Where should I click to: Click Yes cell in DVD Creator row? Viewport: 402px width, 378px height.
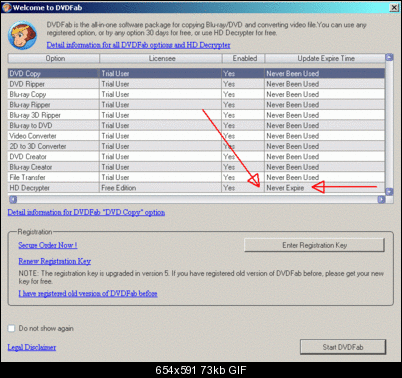coord(243,156)
